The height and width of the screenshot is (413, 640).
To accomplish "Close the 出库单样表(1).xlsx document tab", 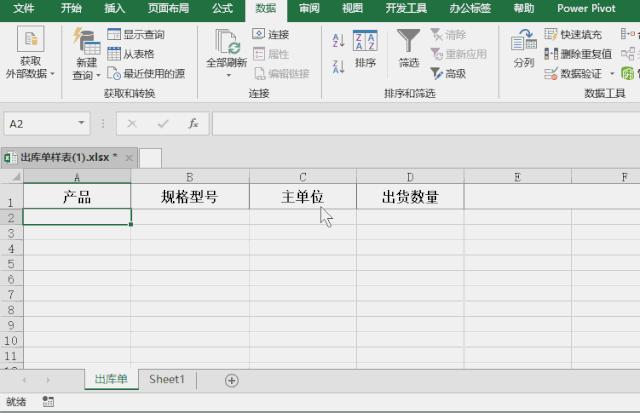I will point(129,158).
